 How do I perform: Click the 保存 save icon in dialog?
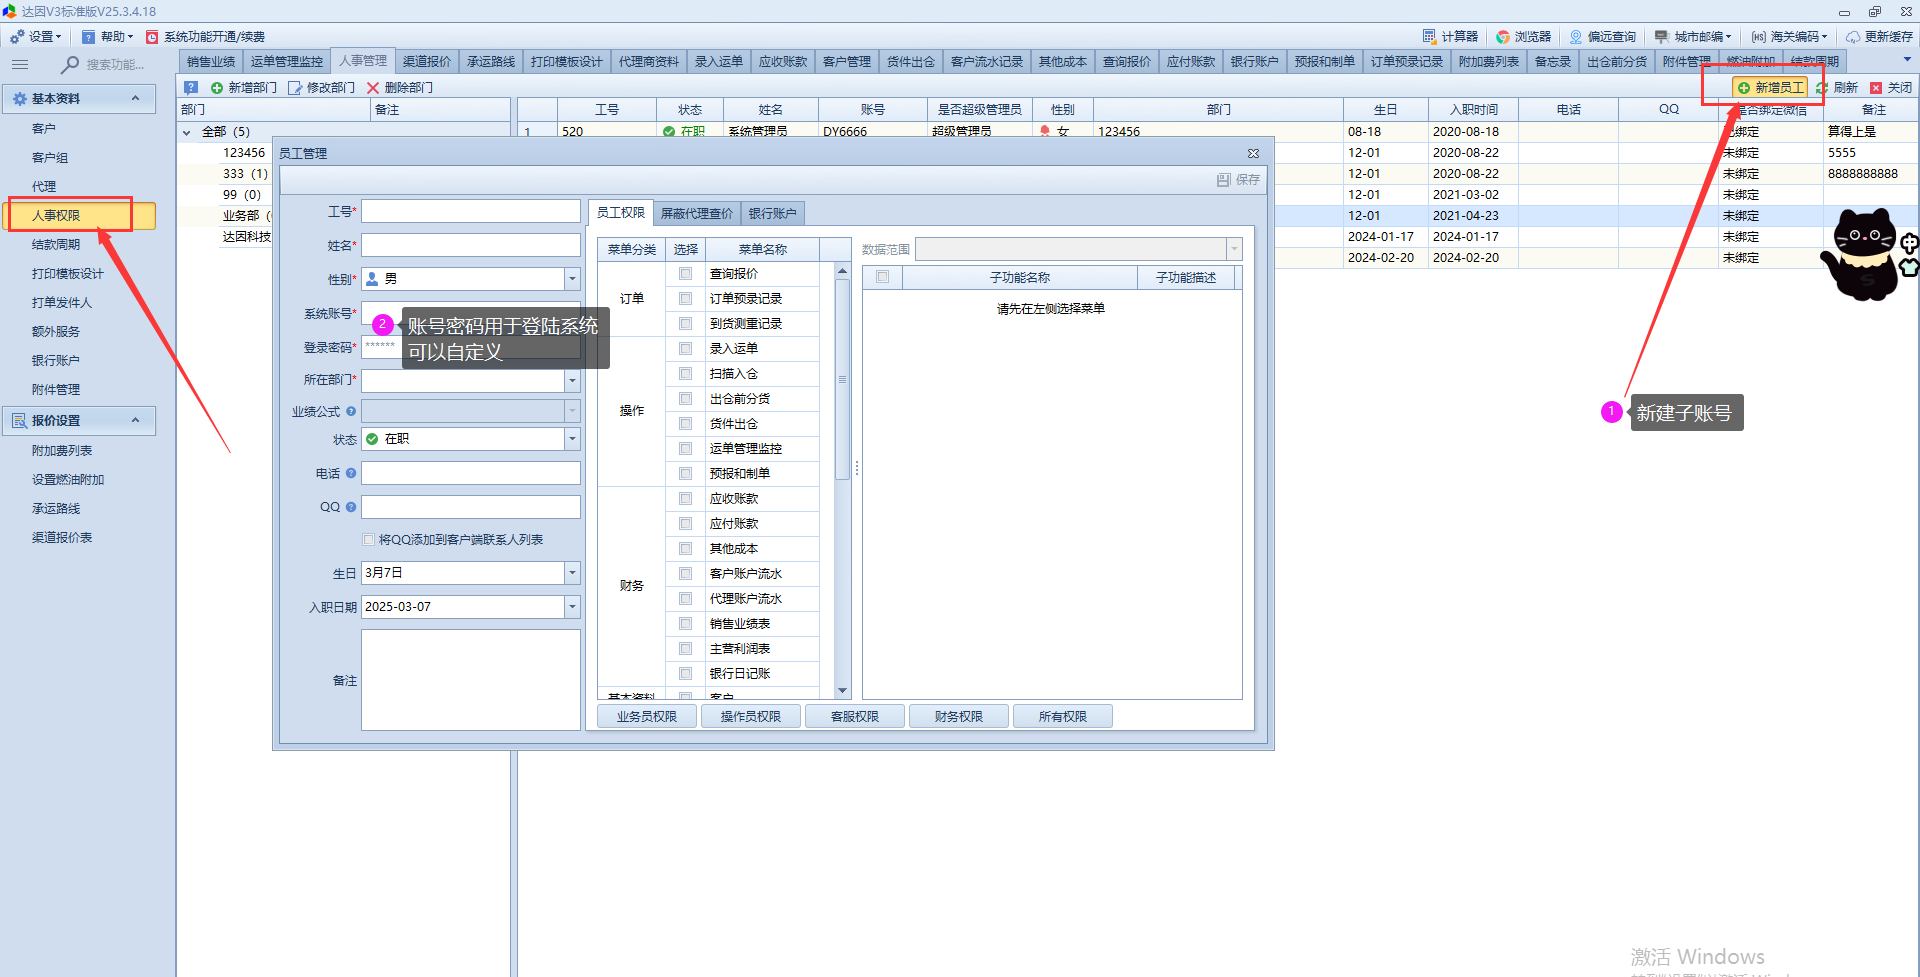pos(1224,180)
